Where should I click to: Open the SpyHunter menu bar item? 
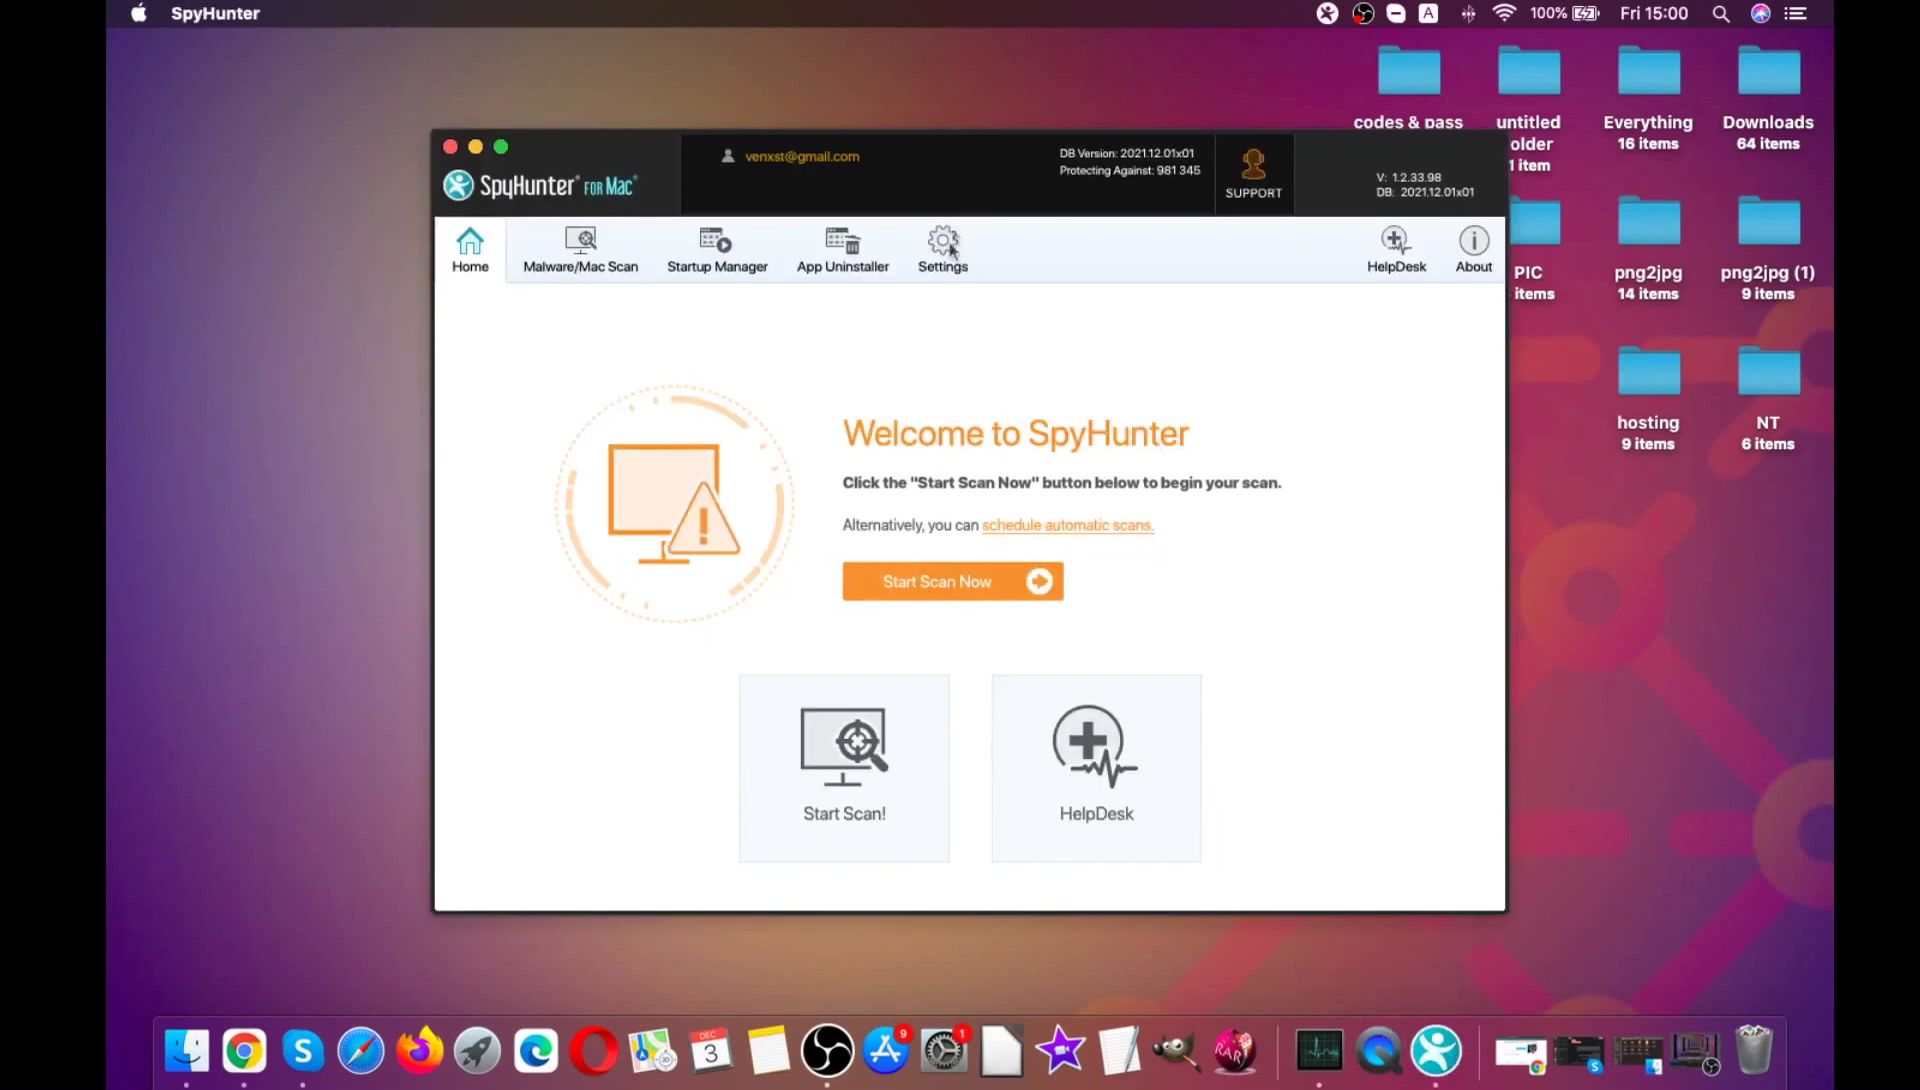click(x=215, y=13)
